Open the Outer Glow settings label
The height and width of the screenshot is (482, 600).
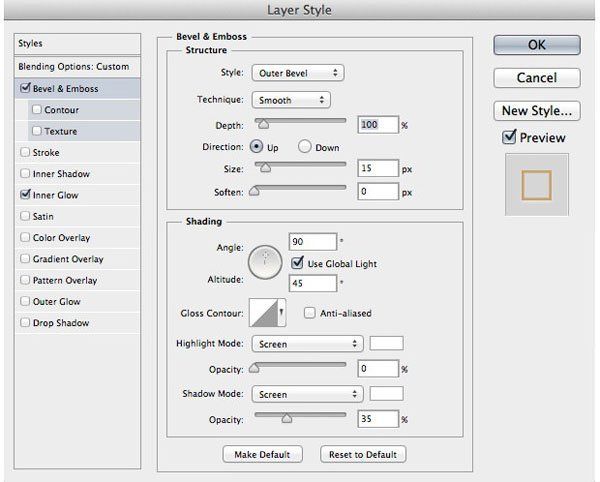57,301
